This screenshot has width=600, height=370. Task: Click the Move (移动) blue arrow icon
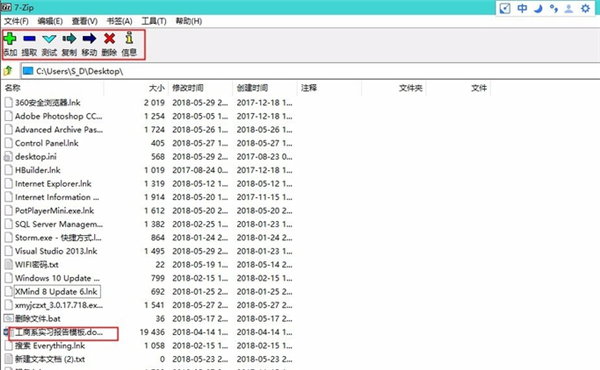point(90,38)
